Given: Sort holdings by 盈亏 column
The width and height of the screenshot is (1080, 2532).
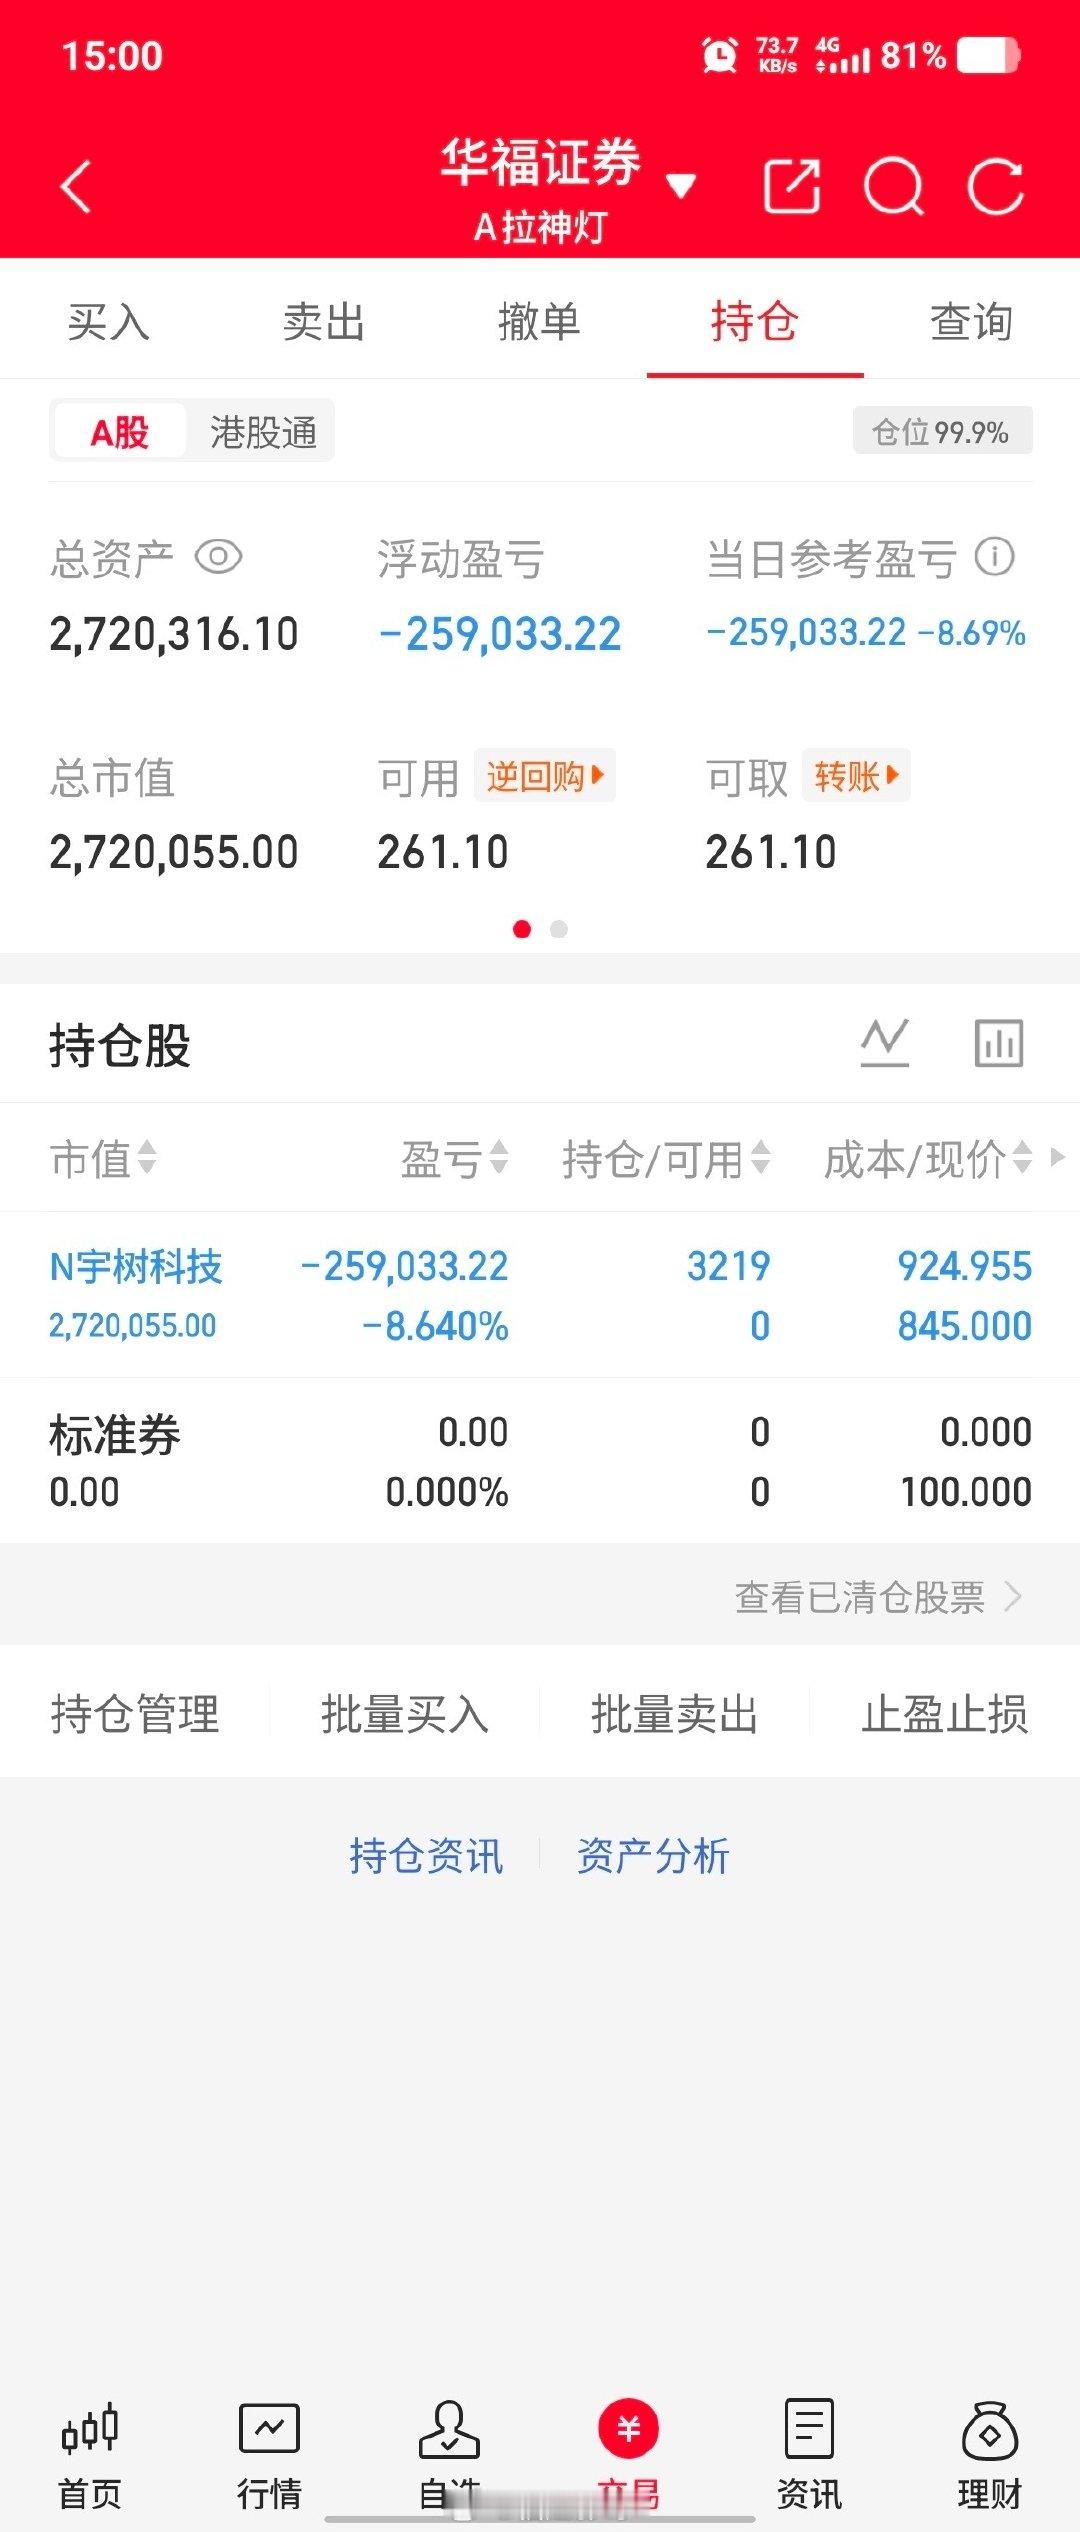Looking at the screenshot, I should [455, 1159].
